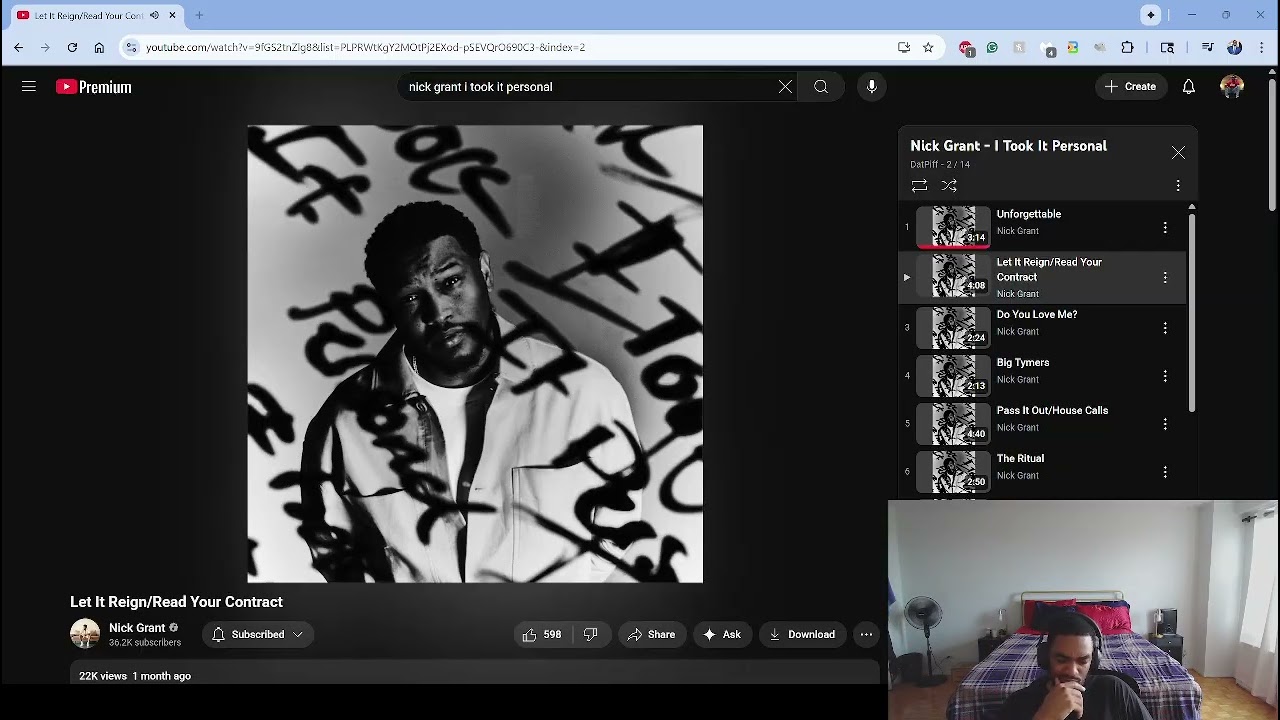This screenshot has height=720, width=1280.
Task: Select Pass It Out/House Calls track title
Action: pyautogui.click(x=1052, y=411)
